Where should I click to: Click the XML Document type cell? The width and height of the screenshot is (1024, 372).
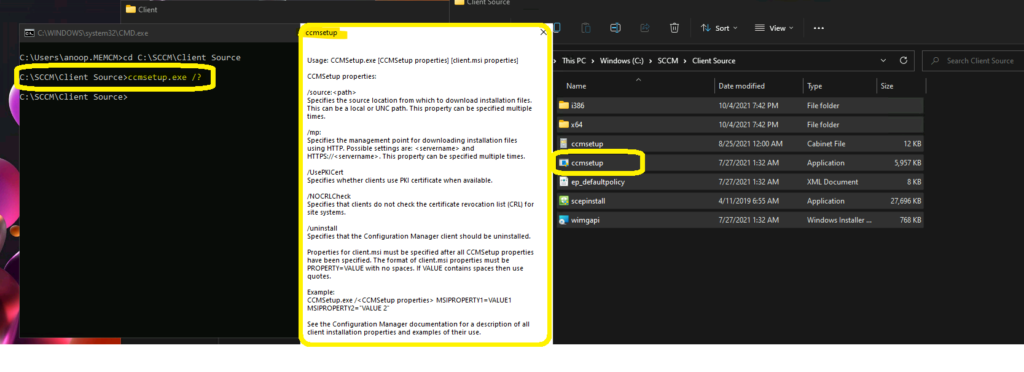point(832,182)
